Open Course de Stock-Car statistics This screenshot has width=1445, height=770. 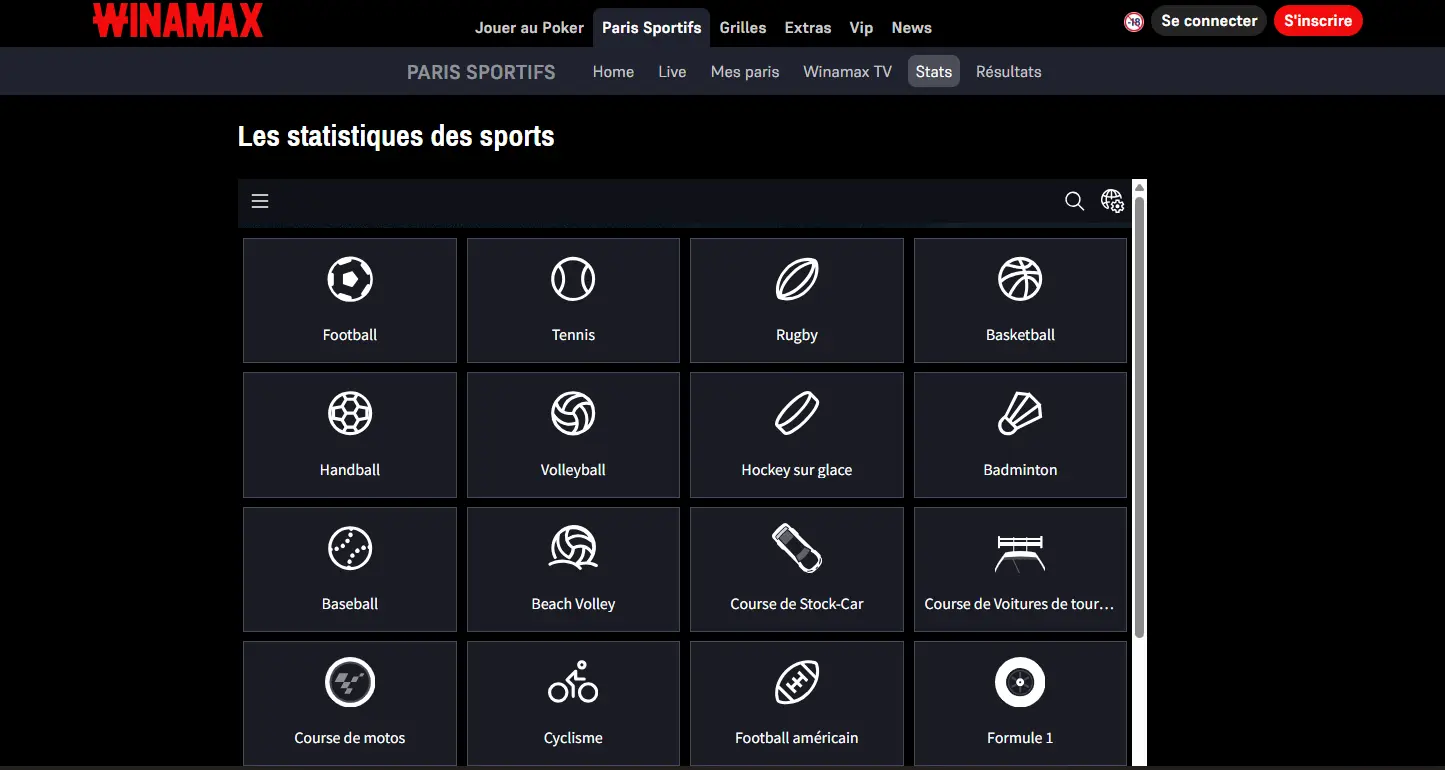pyautogui.click(x=796, y=569)
